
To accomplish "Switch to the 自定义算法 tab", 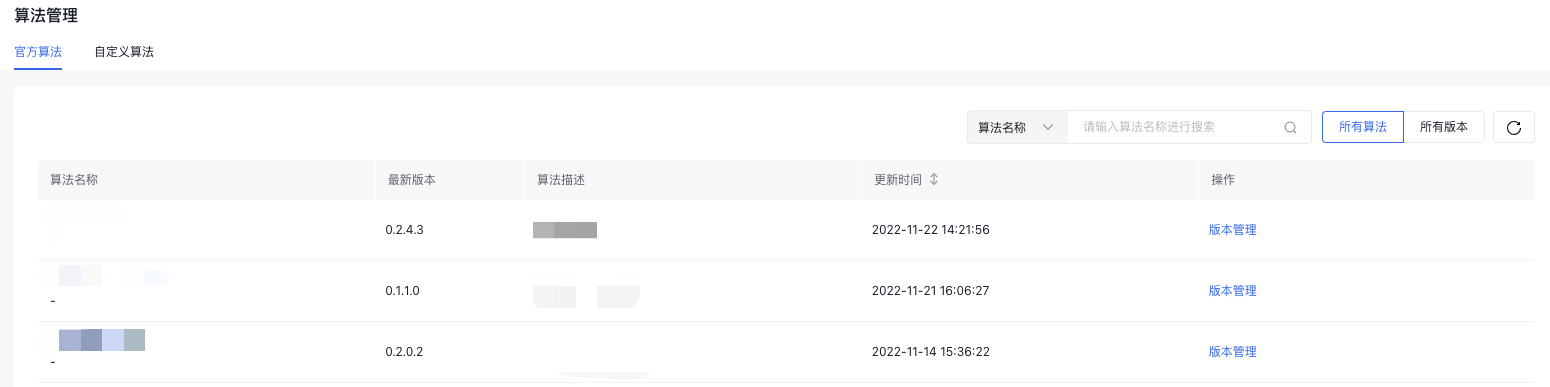I will click(x=124, y=51).
